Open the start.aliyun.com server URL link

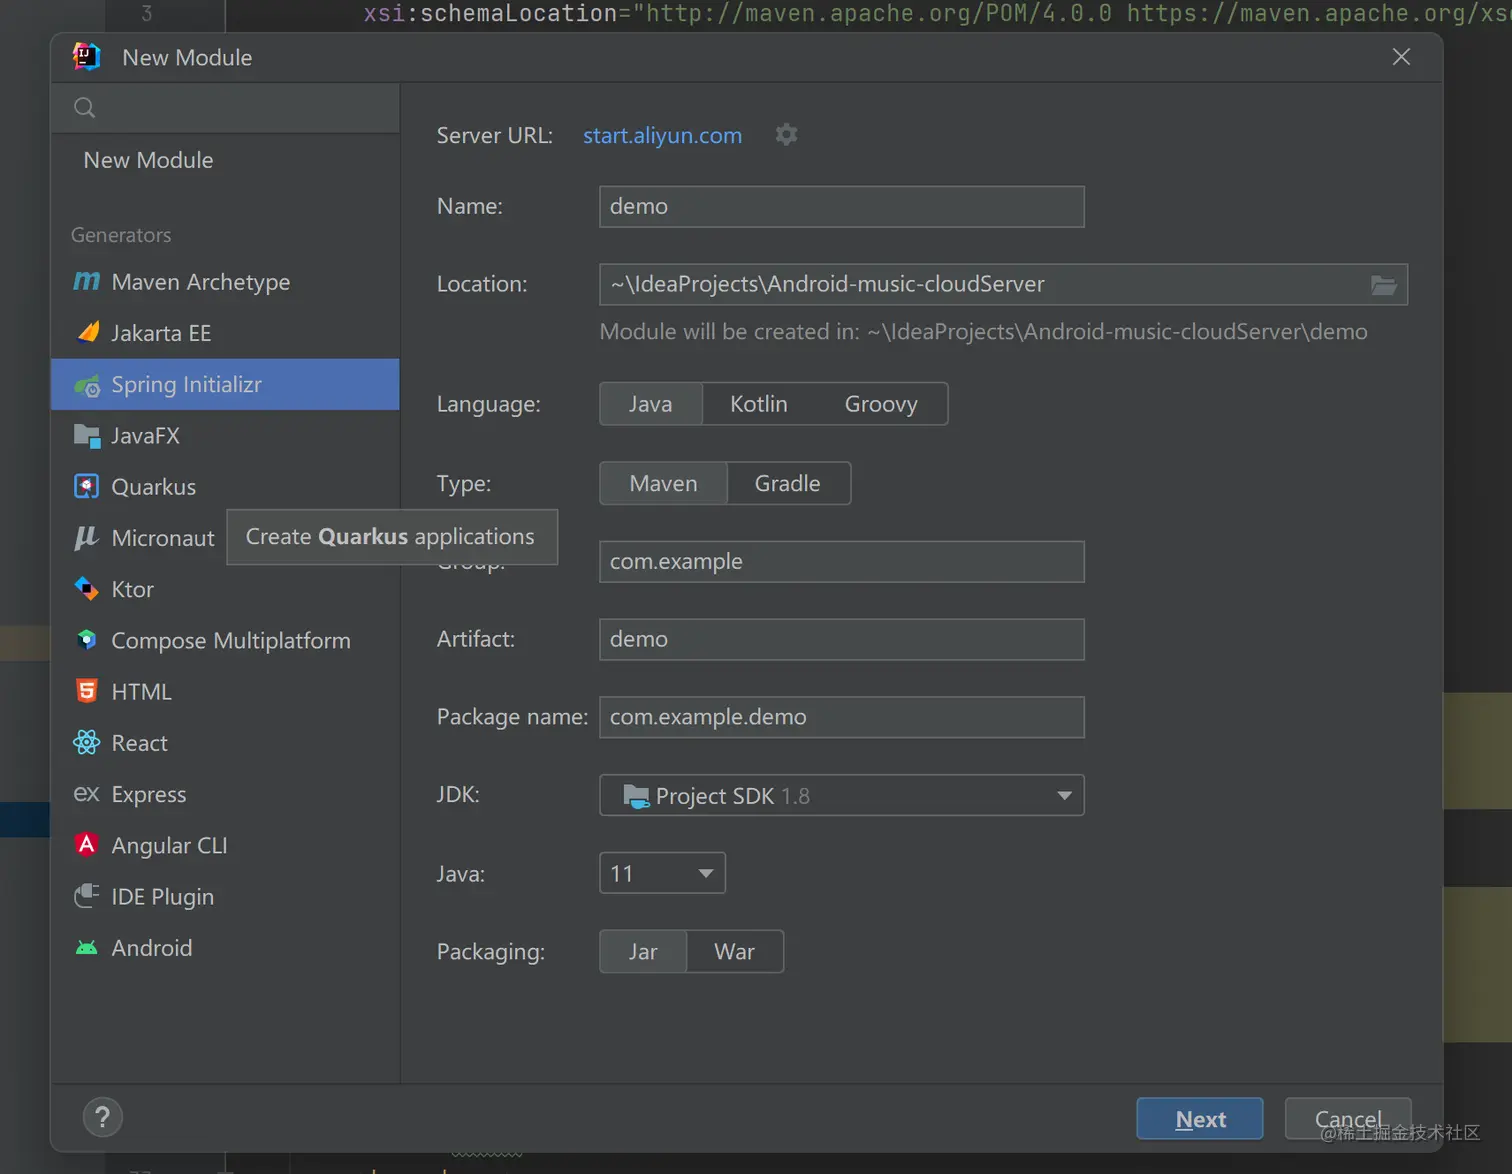click(663, 136)
